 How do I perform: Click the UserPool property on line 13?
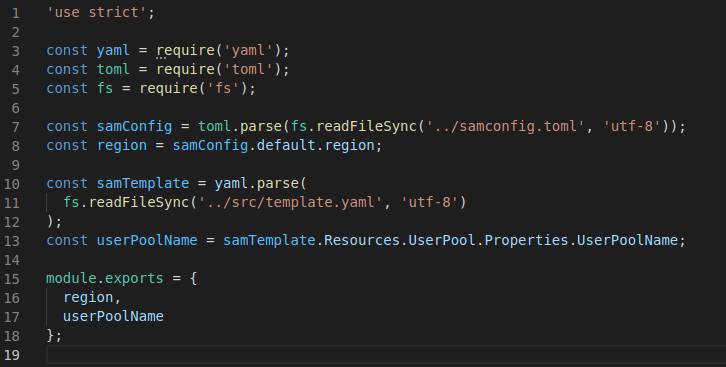[x=442, y=240]
